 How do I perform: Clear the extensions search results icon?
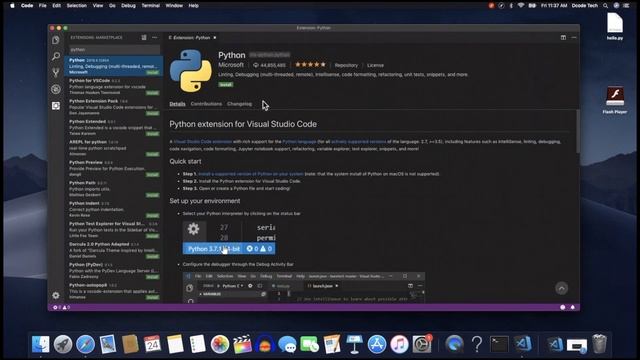pos(144,37)
